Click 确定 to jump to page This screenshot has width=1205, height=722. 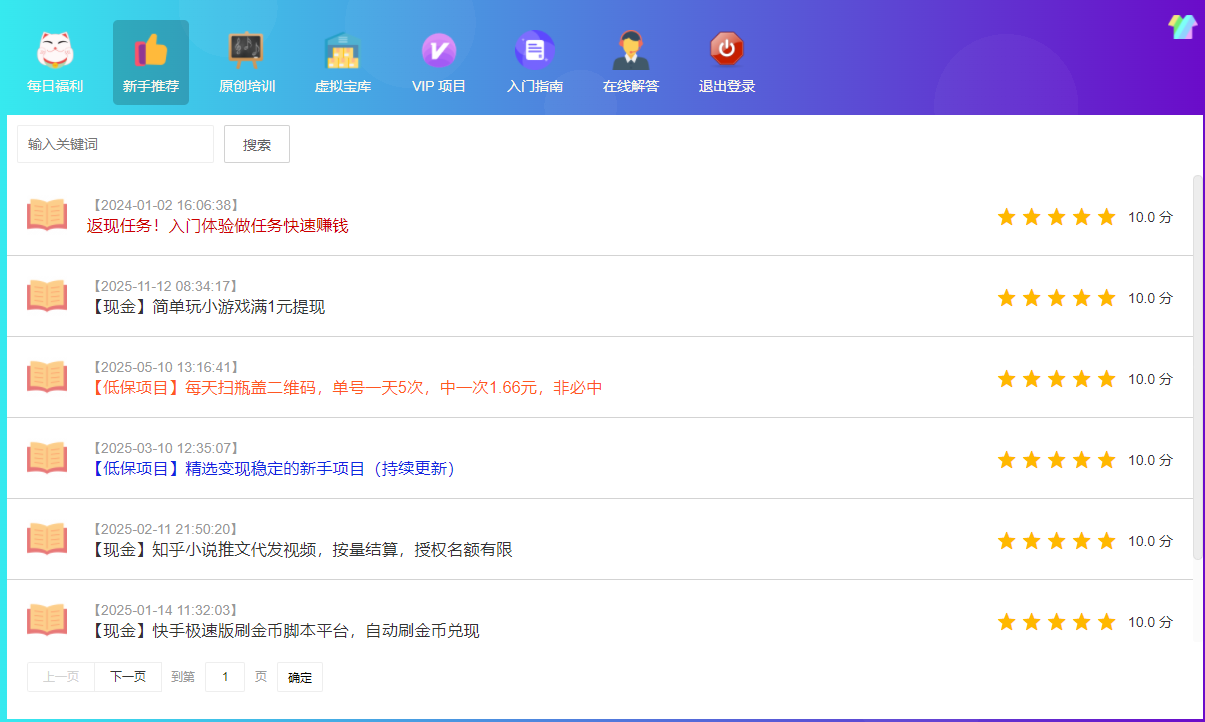click(299, 677)
